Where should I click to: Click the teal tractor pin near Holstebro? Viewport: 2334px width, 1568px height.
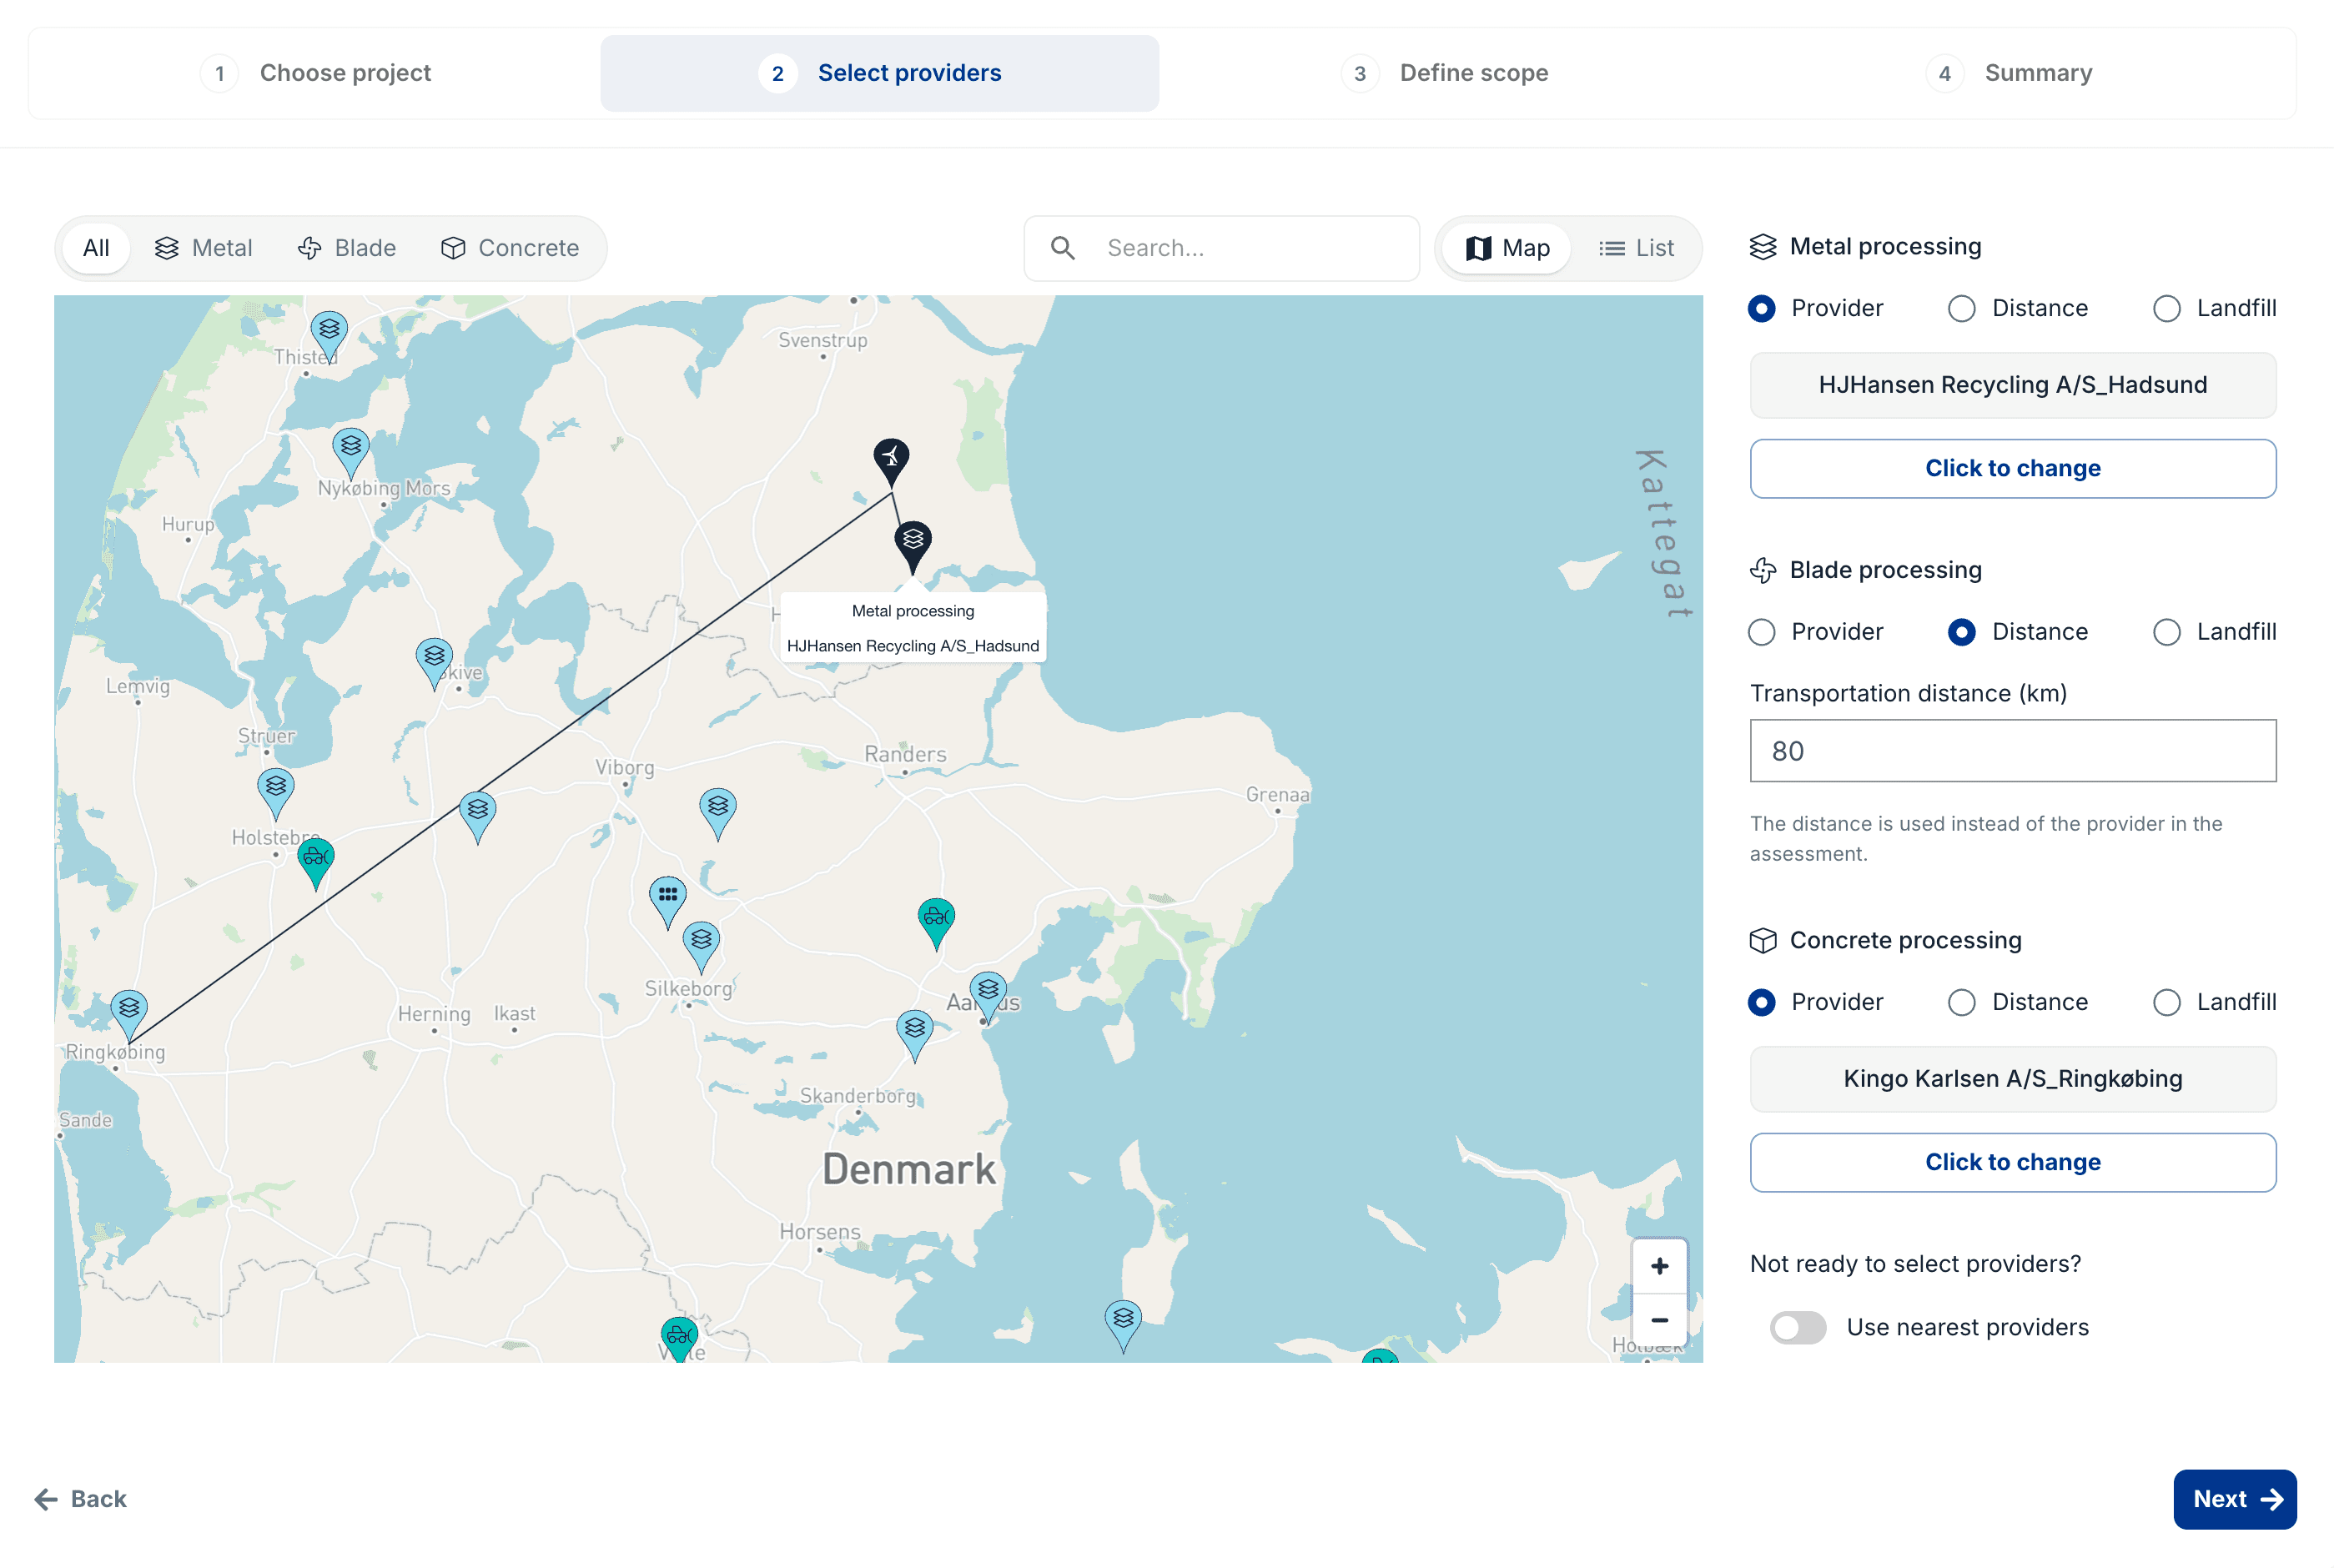(x=316, y=857)
